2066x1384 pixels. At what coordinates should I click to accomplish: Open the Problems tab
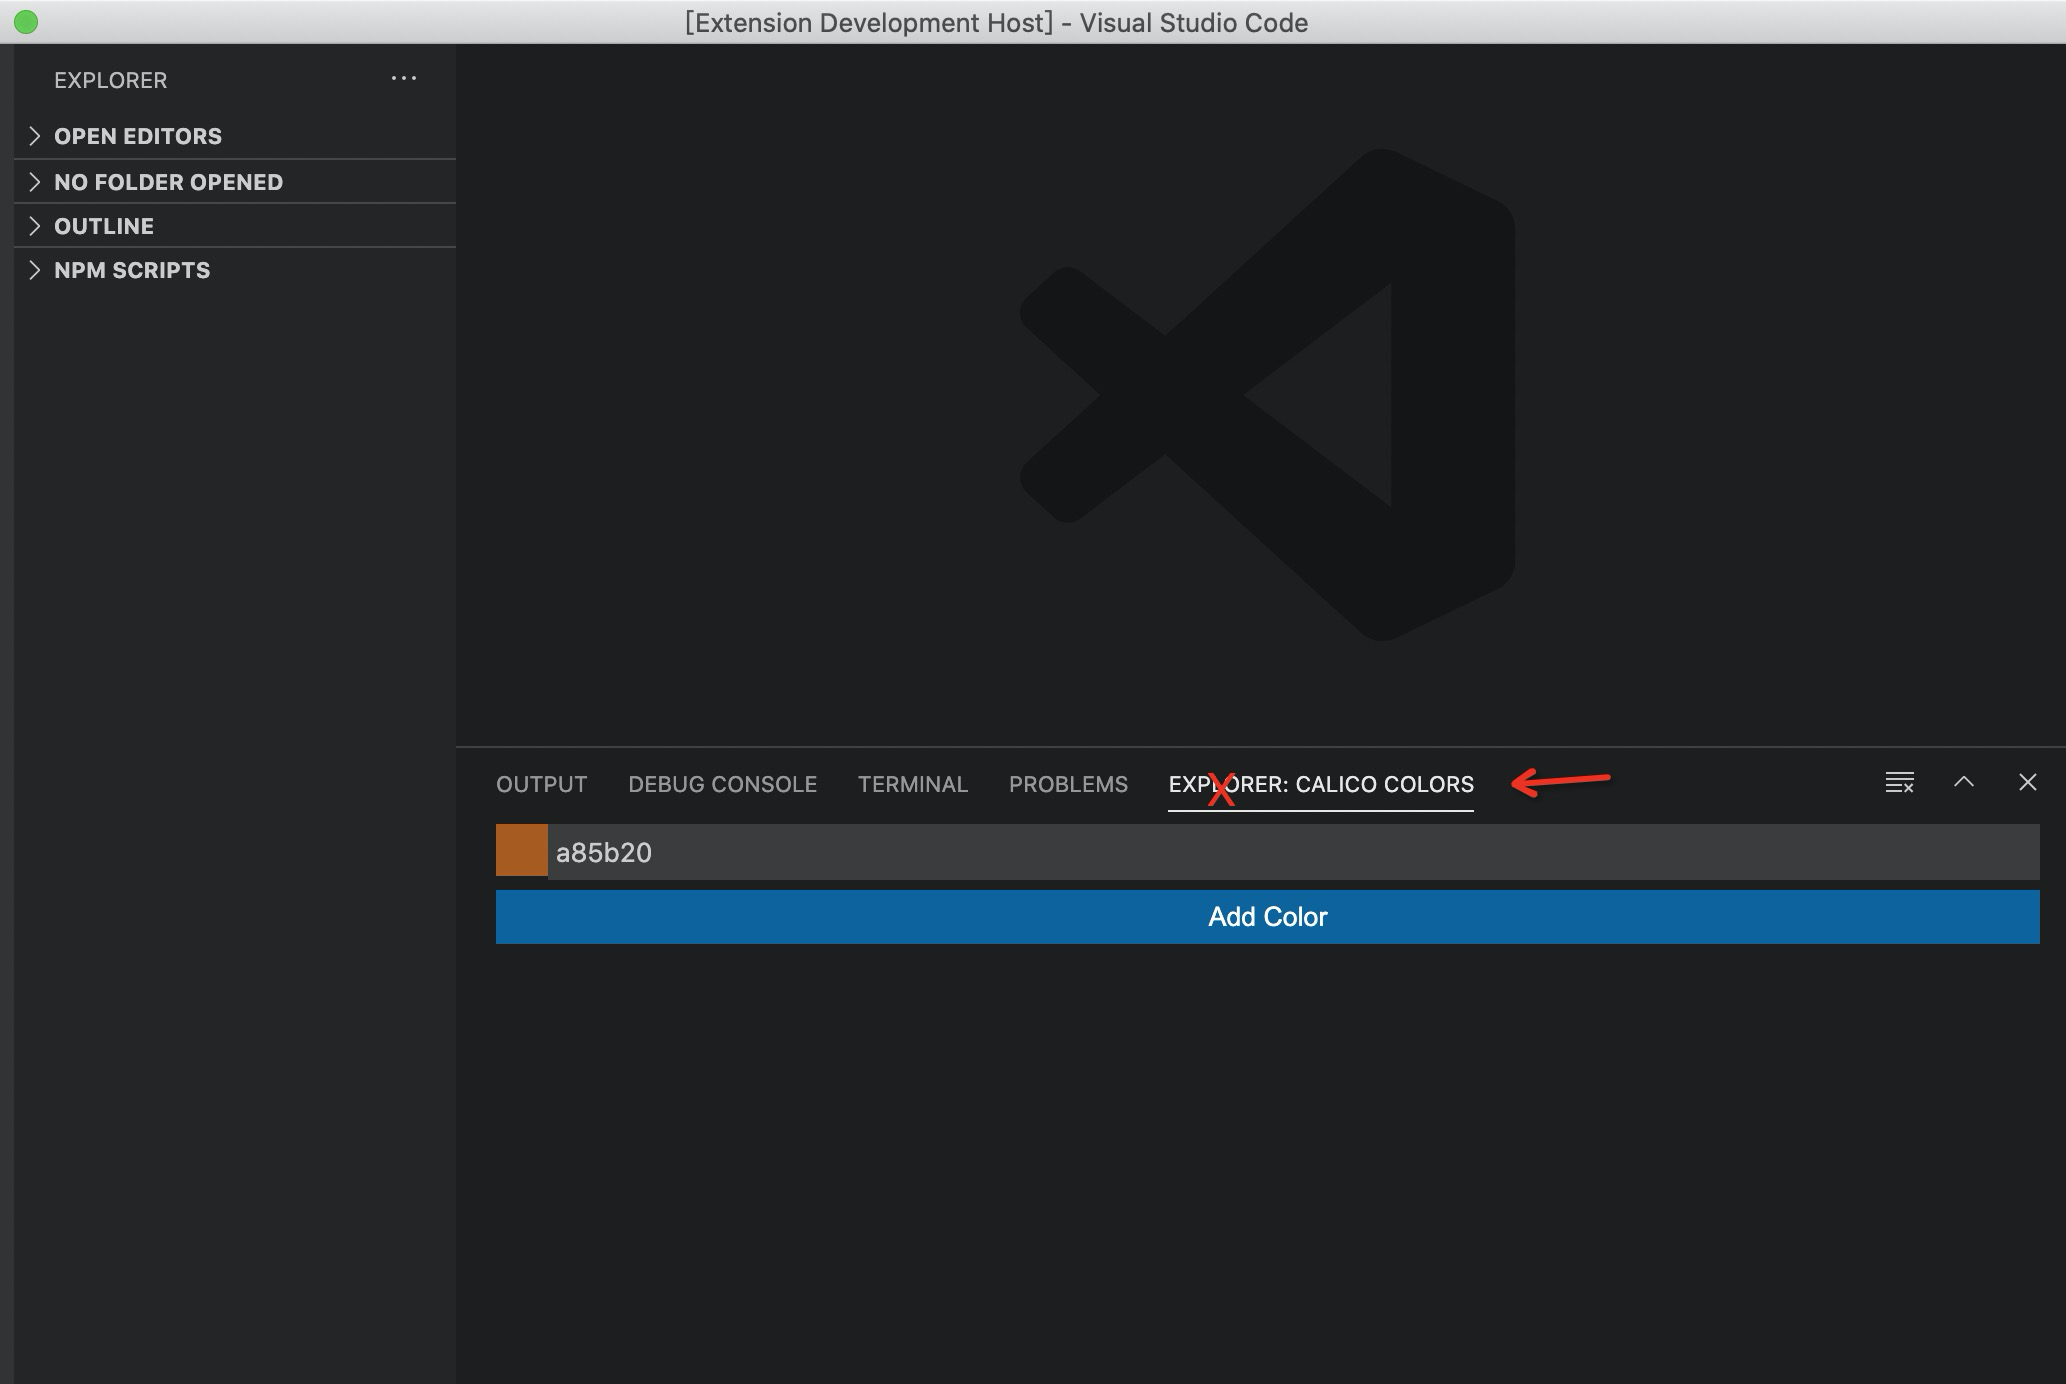(1068, 784)
